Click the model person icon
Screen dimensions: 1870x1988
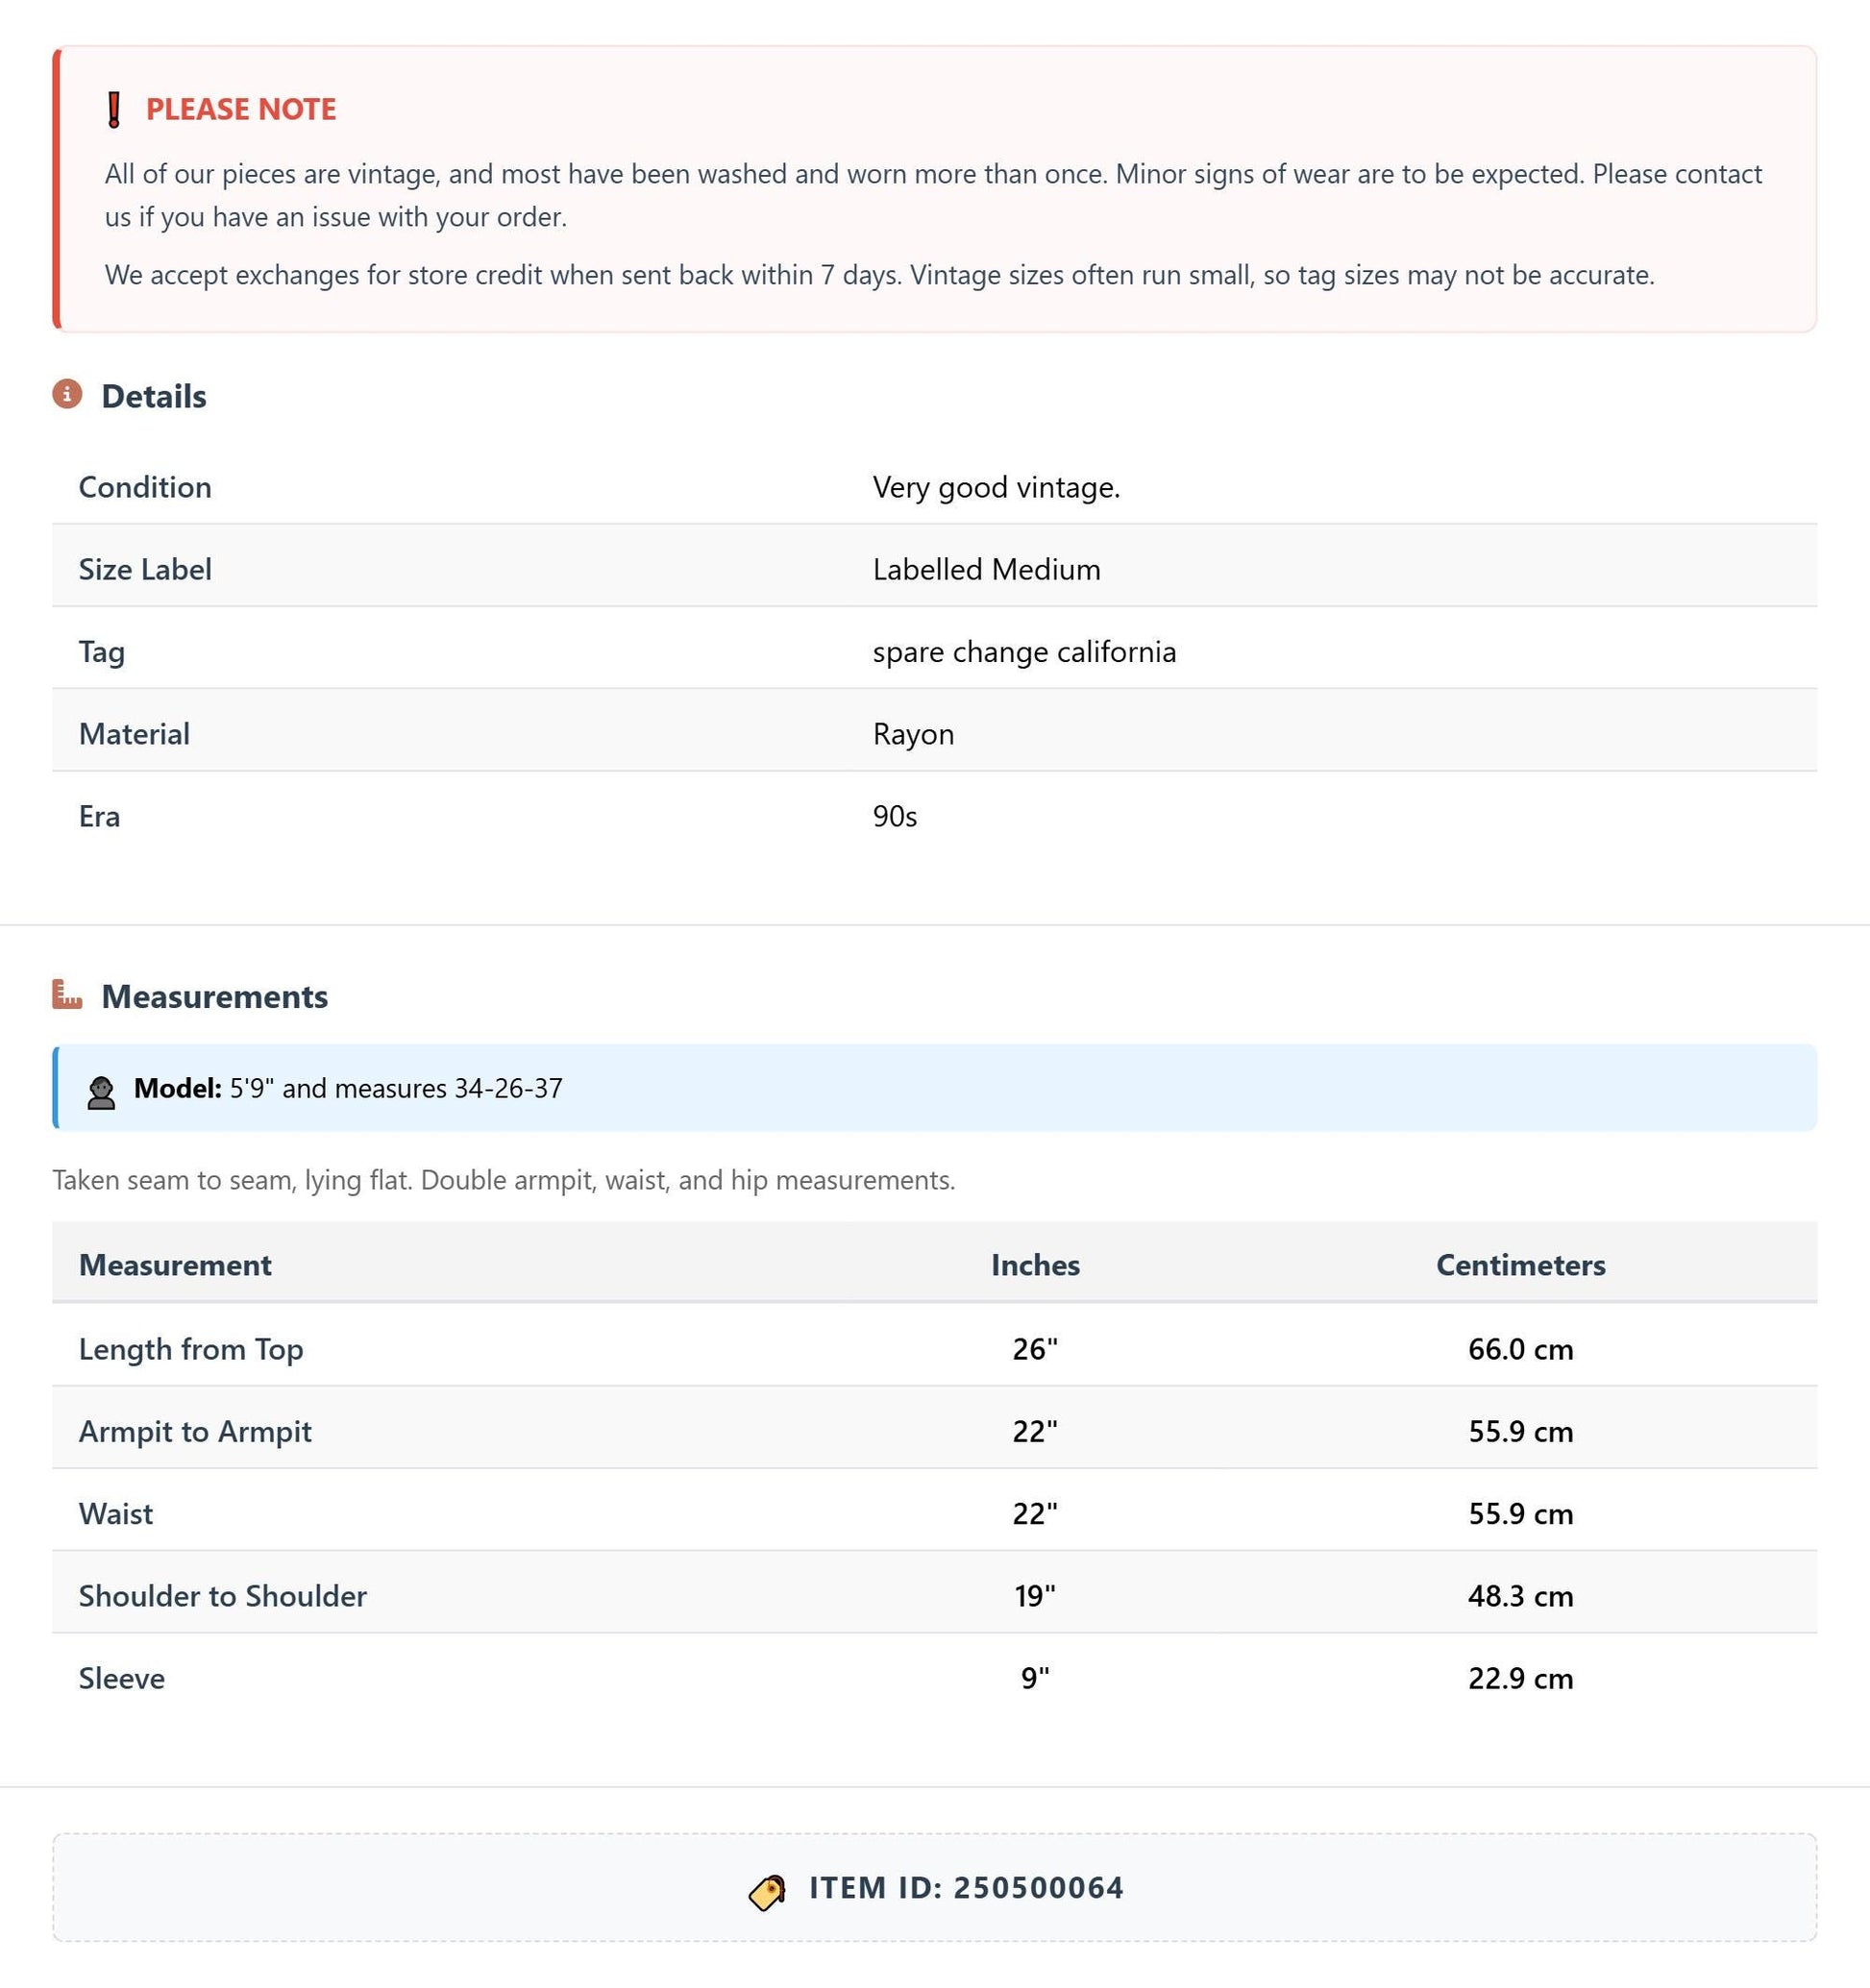tap(101, 1092)
